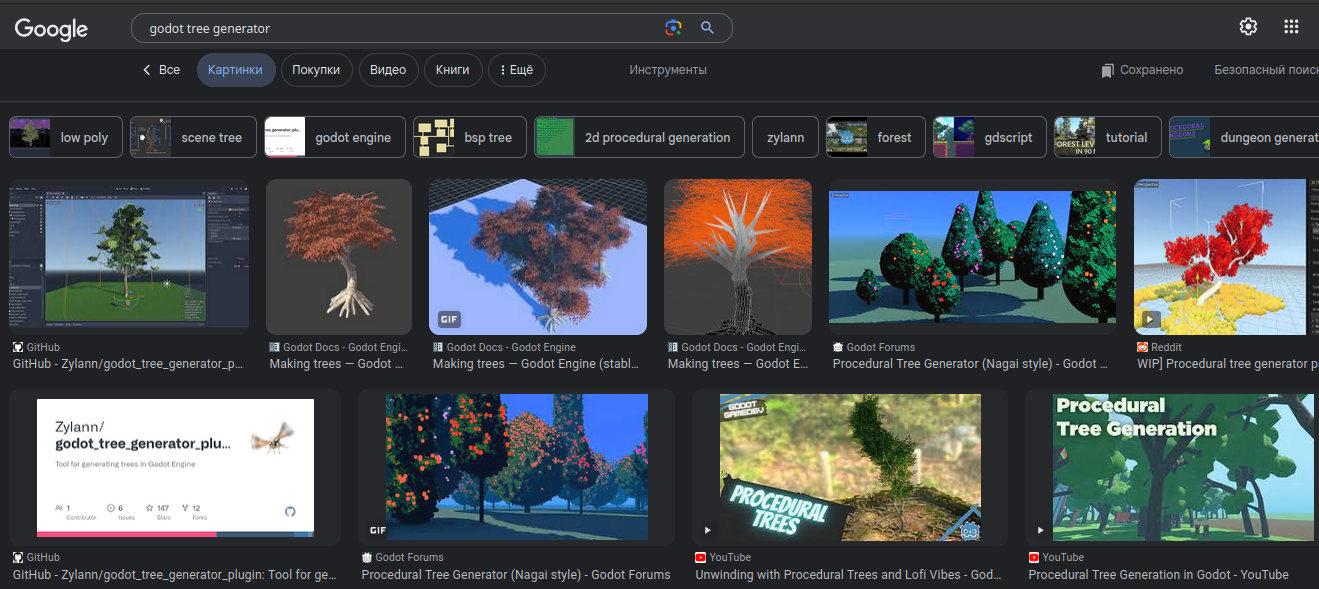Screen dimensions: 1319x589
Task: Open Procedural Tree Generator (Nagai style) - Godot ... link
Action: coord(970,364)
